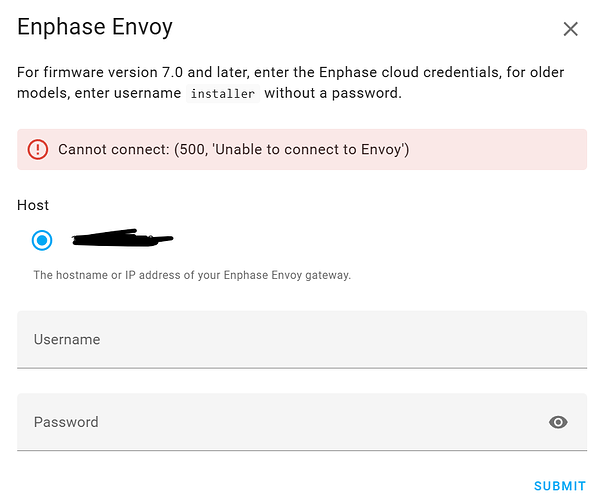Focus the Password input field
Viewport: 601px width, 500px height.
pyautogui.click(x=280, y=422)
